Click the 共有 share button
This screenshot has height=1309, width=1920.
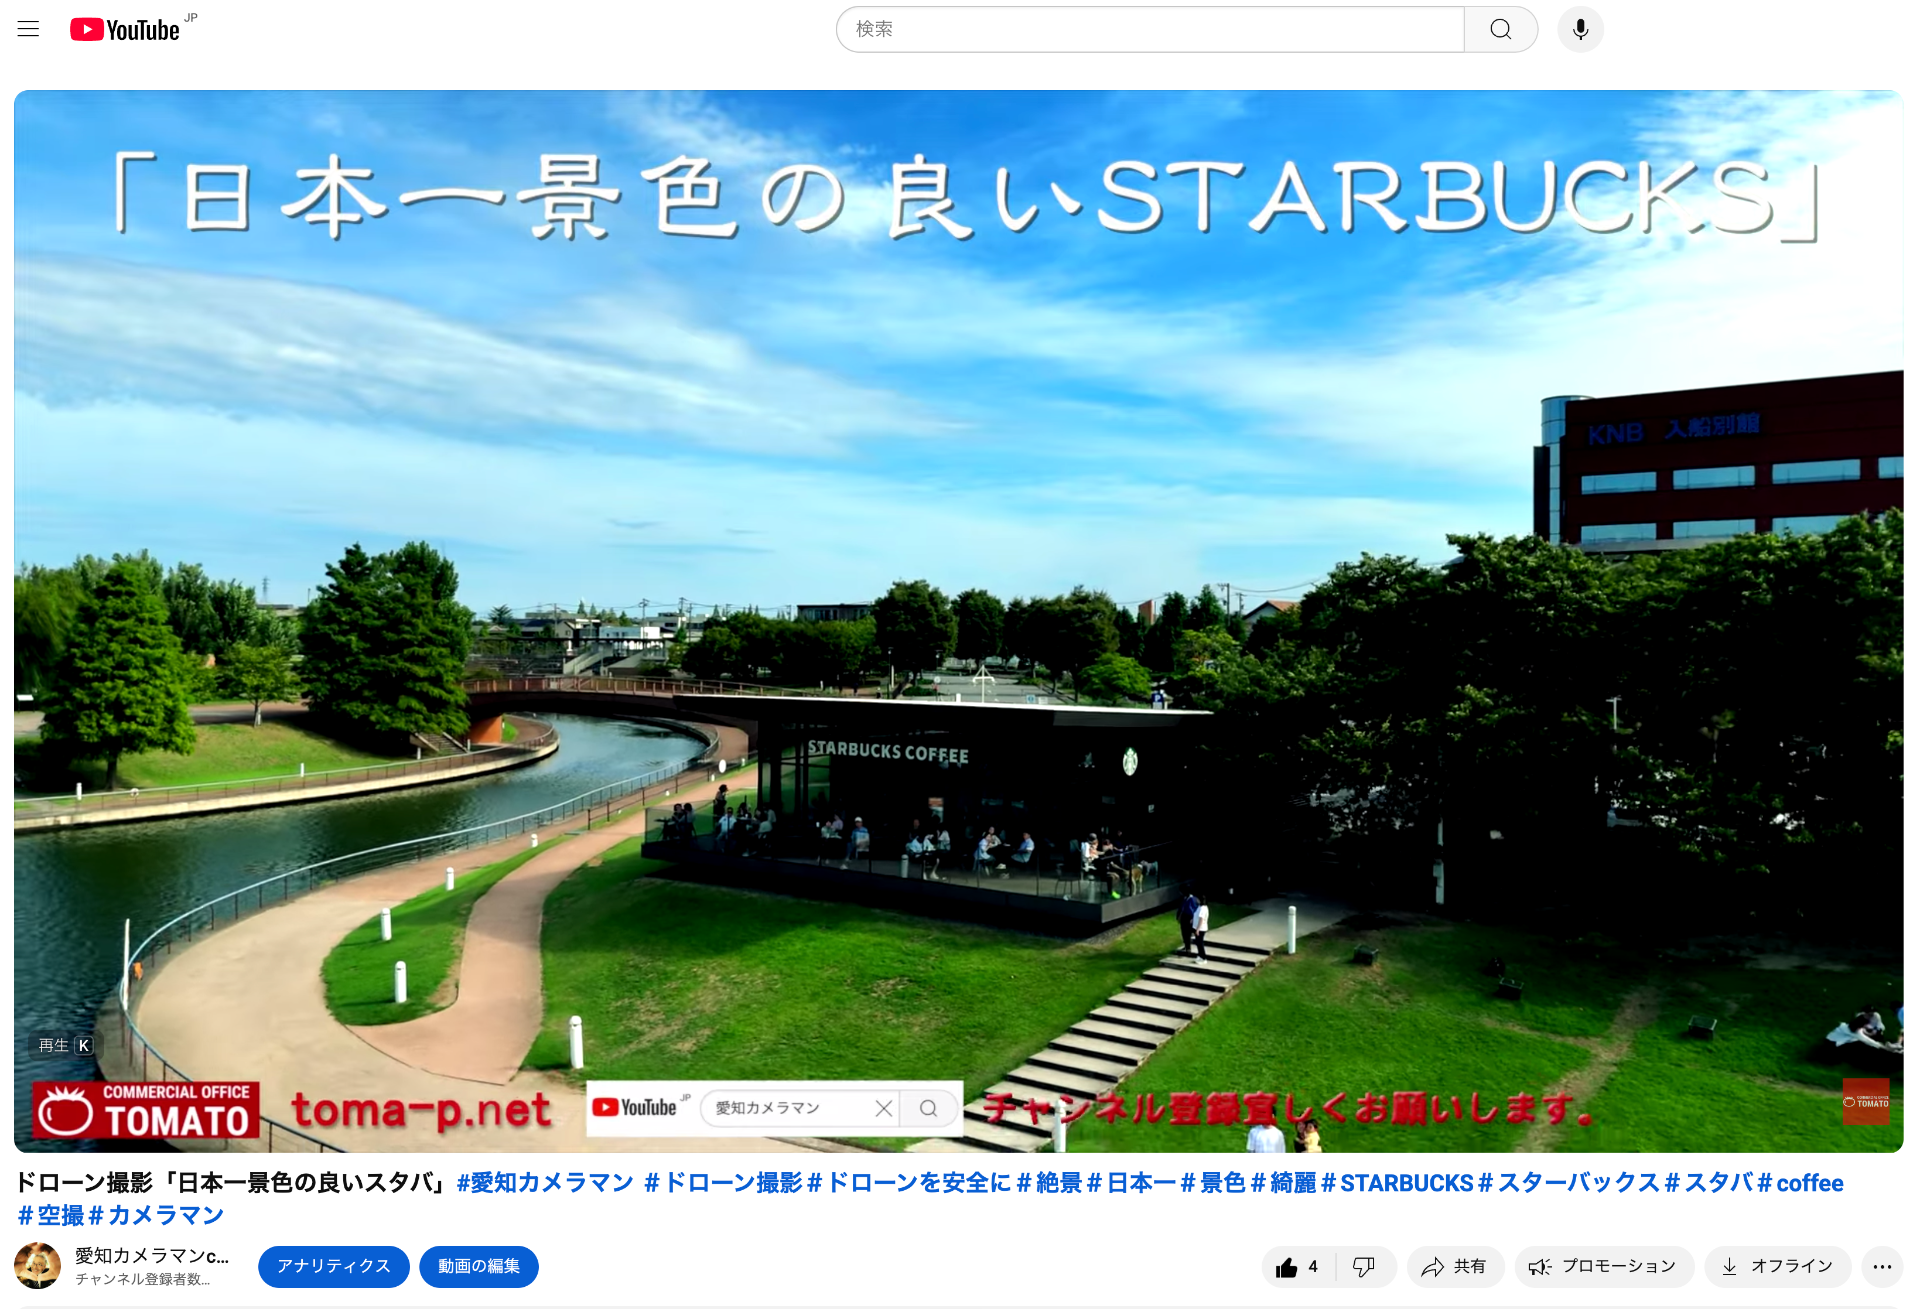[1455, 1267]
